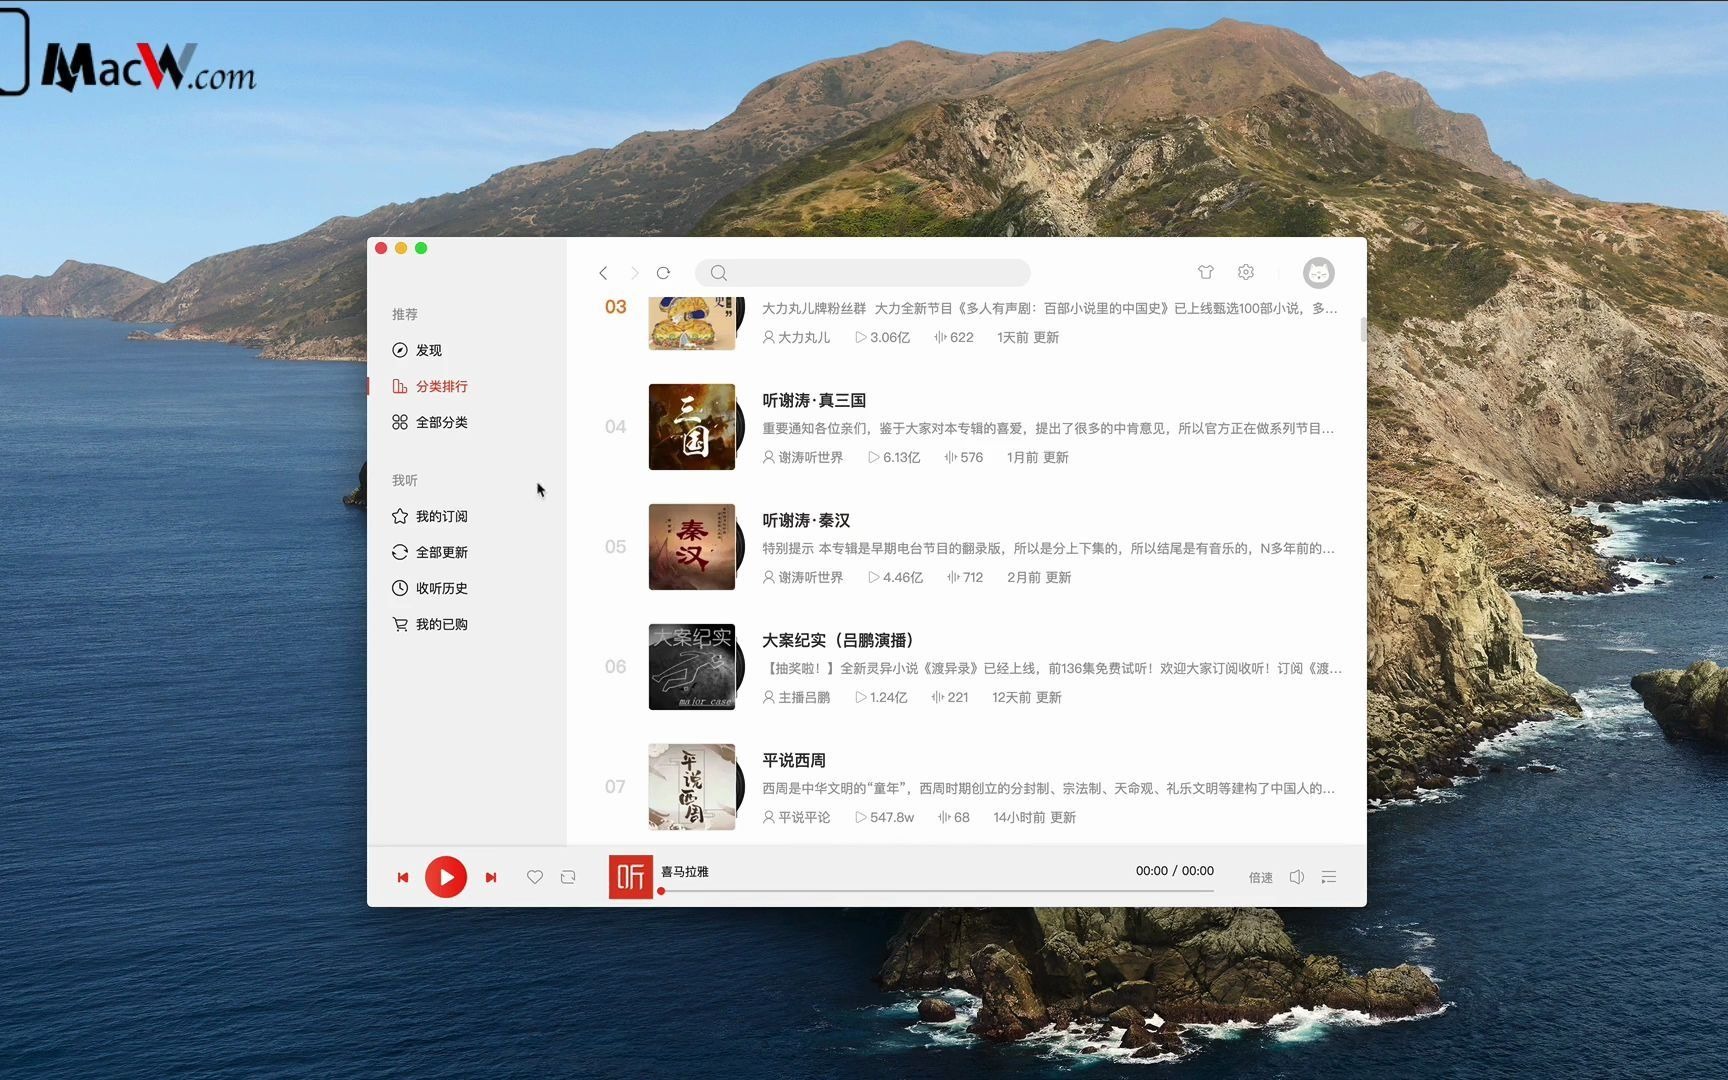The image size is (1728, 1080).
Task: Open the 听谢涛·真三国 album cover
Action: [692, 427]
